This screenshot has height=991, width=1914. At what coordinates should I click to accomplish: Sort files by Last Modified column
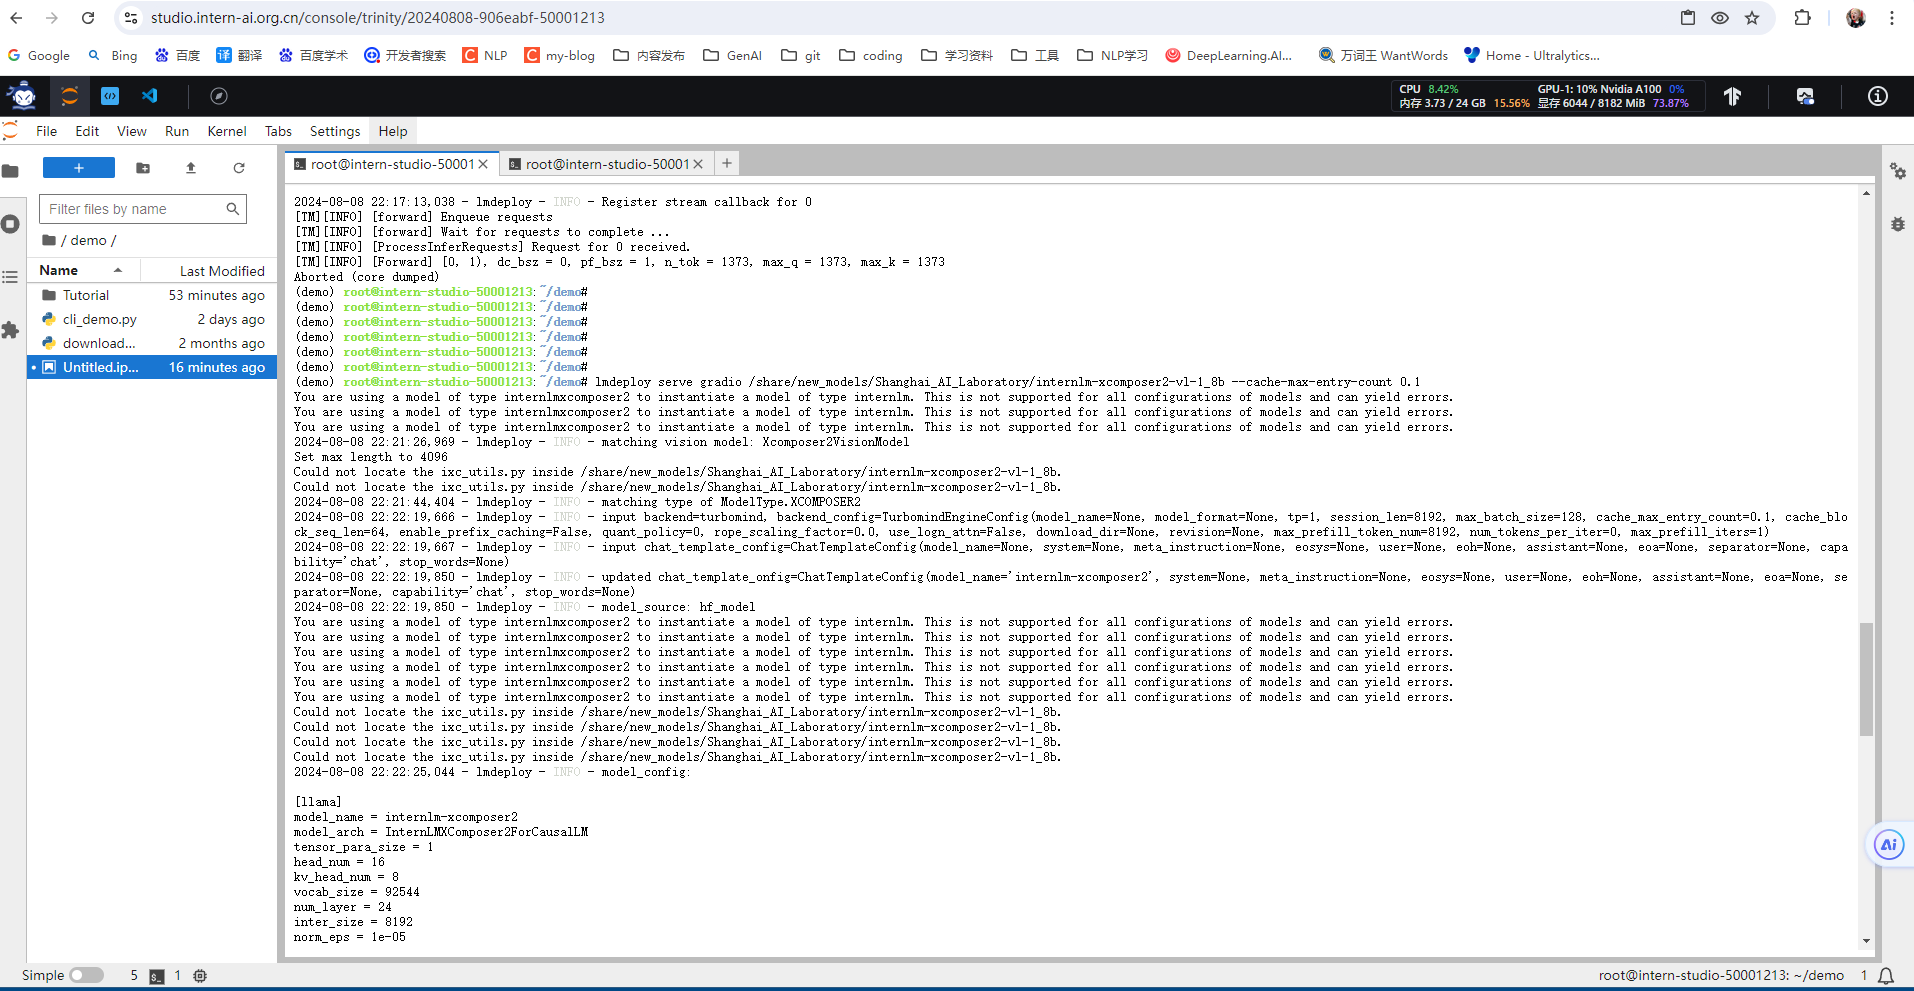click(208, 271)
